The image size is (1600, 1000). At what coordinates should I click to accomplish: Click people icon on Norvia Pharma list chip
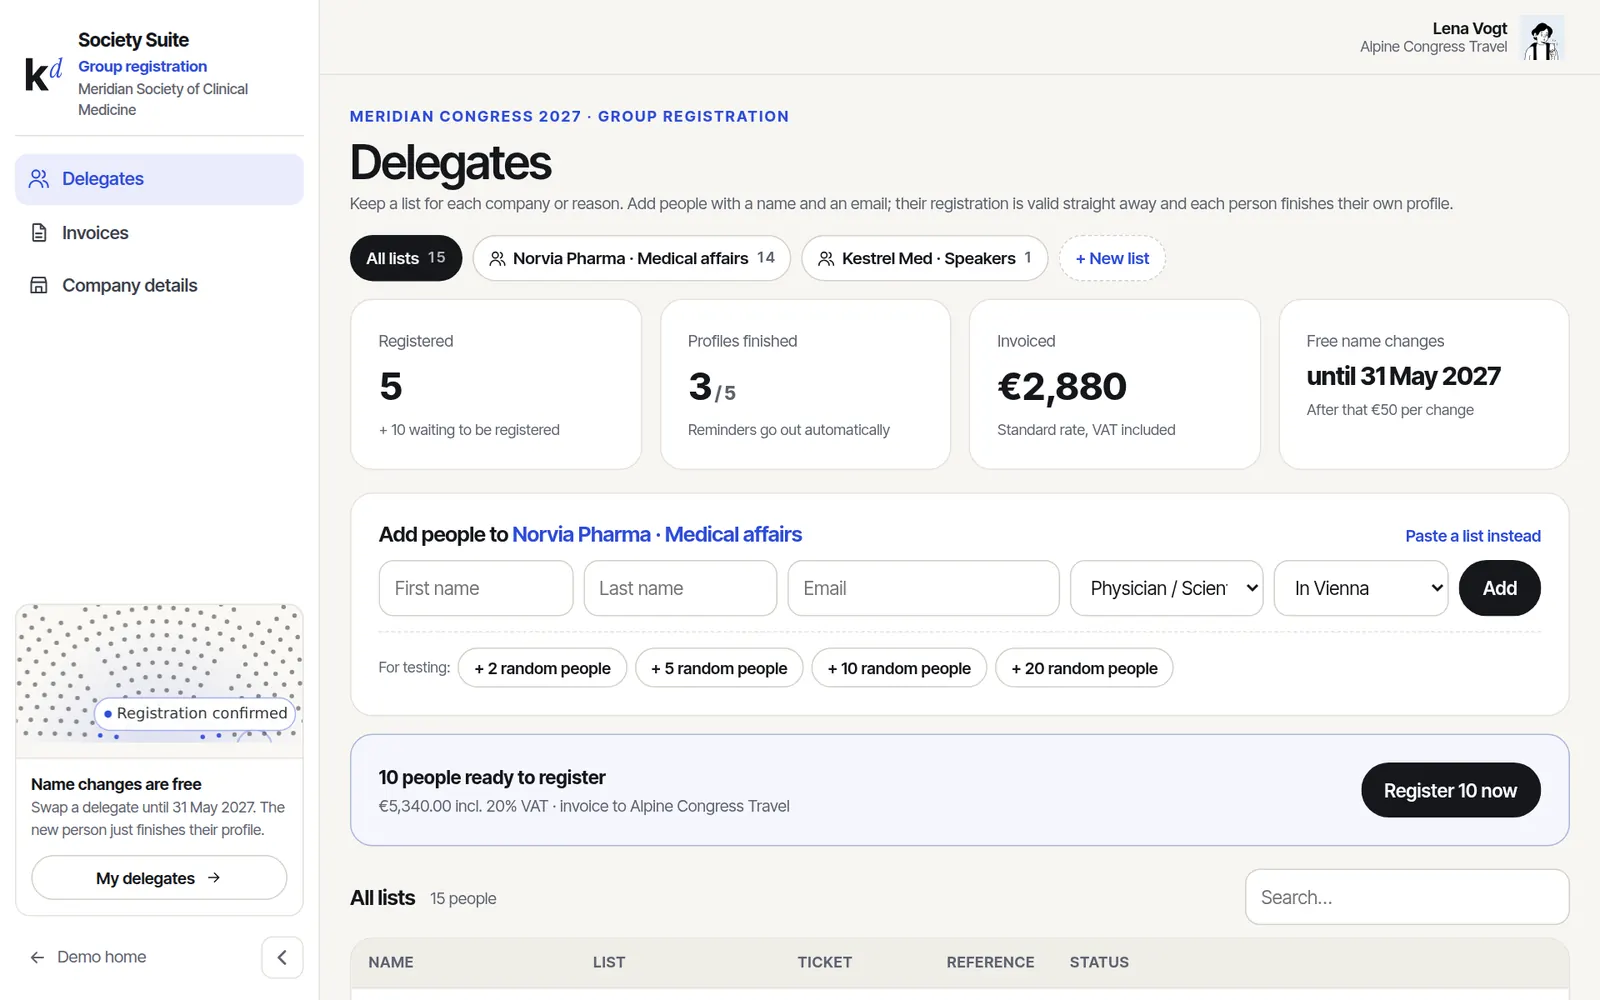497,259
